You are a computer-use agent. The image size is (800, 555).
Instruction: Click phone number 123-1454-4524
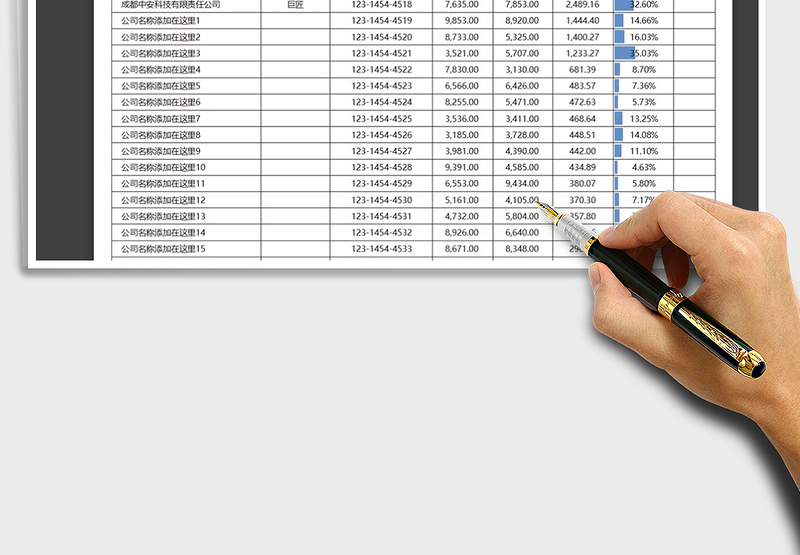(382, 103)
